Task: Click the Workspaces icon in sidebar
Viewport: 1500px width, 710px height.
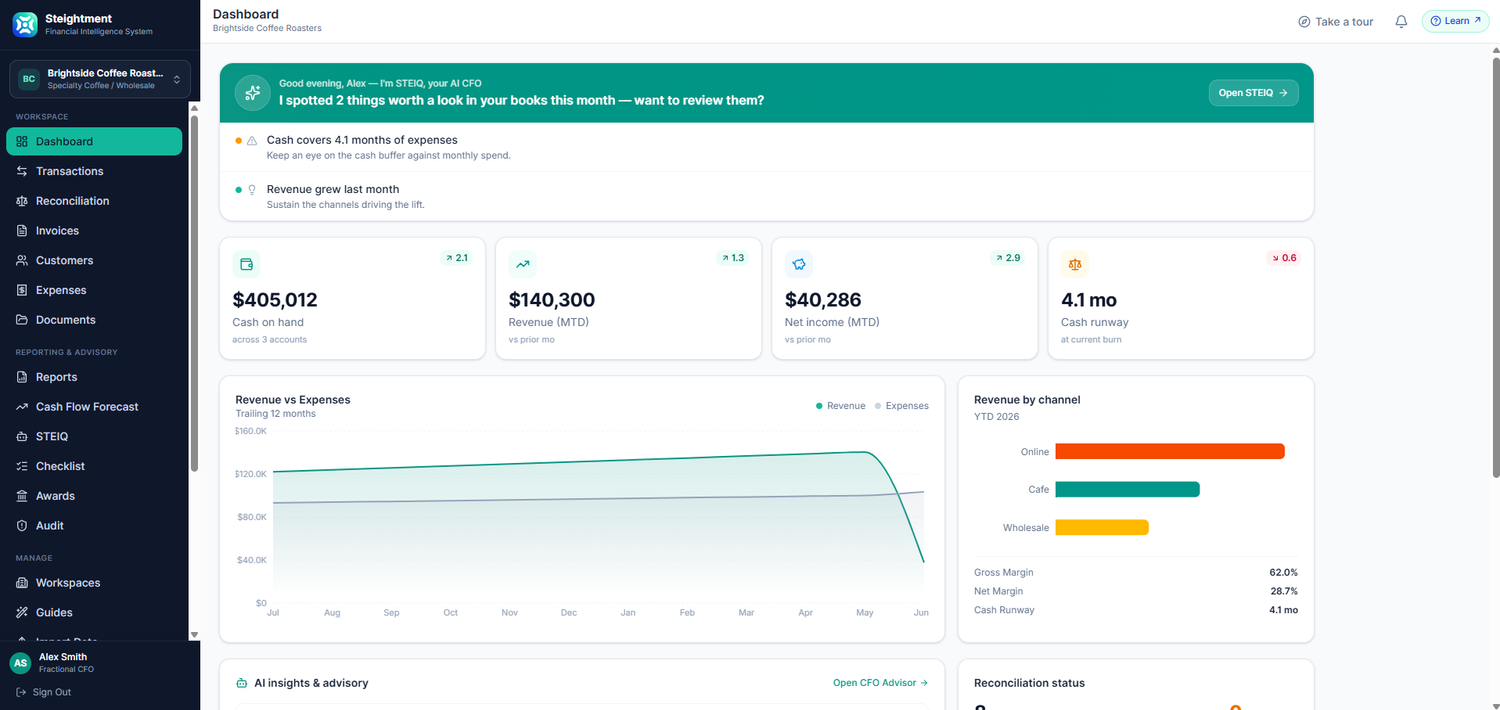Action: (22, 583)
